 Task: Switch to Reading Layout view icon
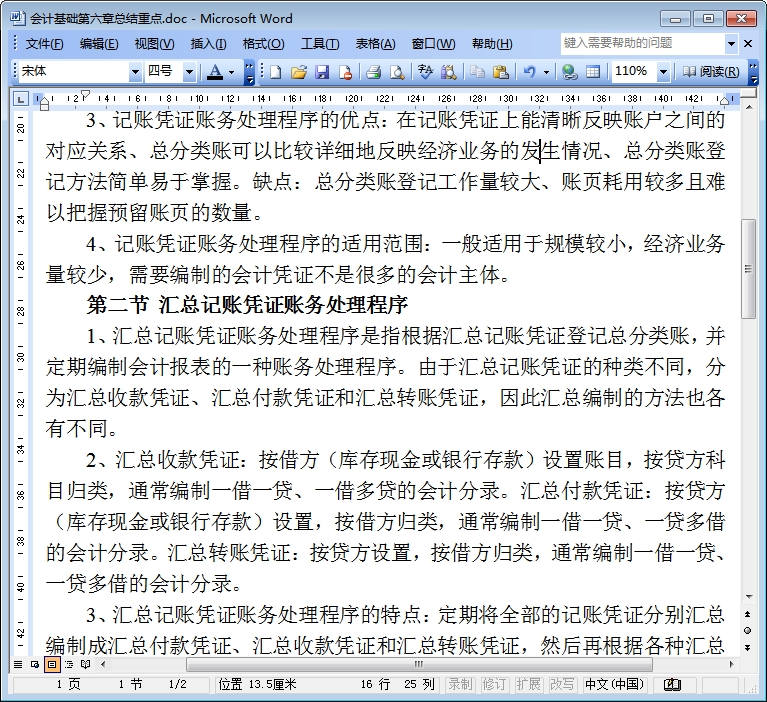[85, 664]
